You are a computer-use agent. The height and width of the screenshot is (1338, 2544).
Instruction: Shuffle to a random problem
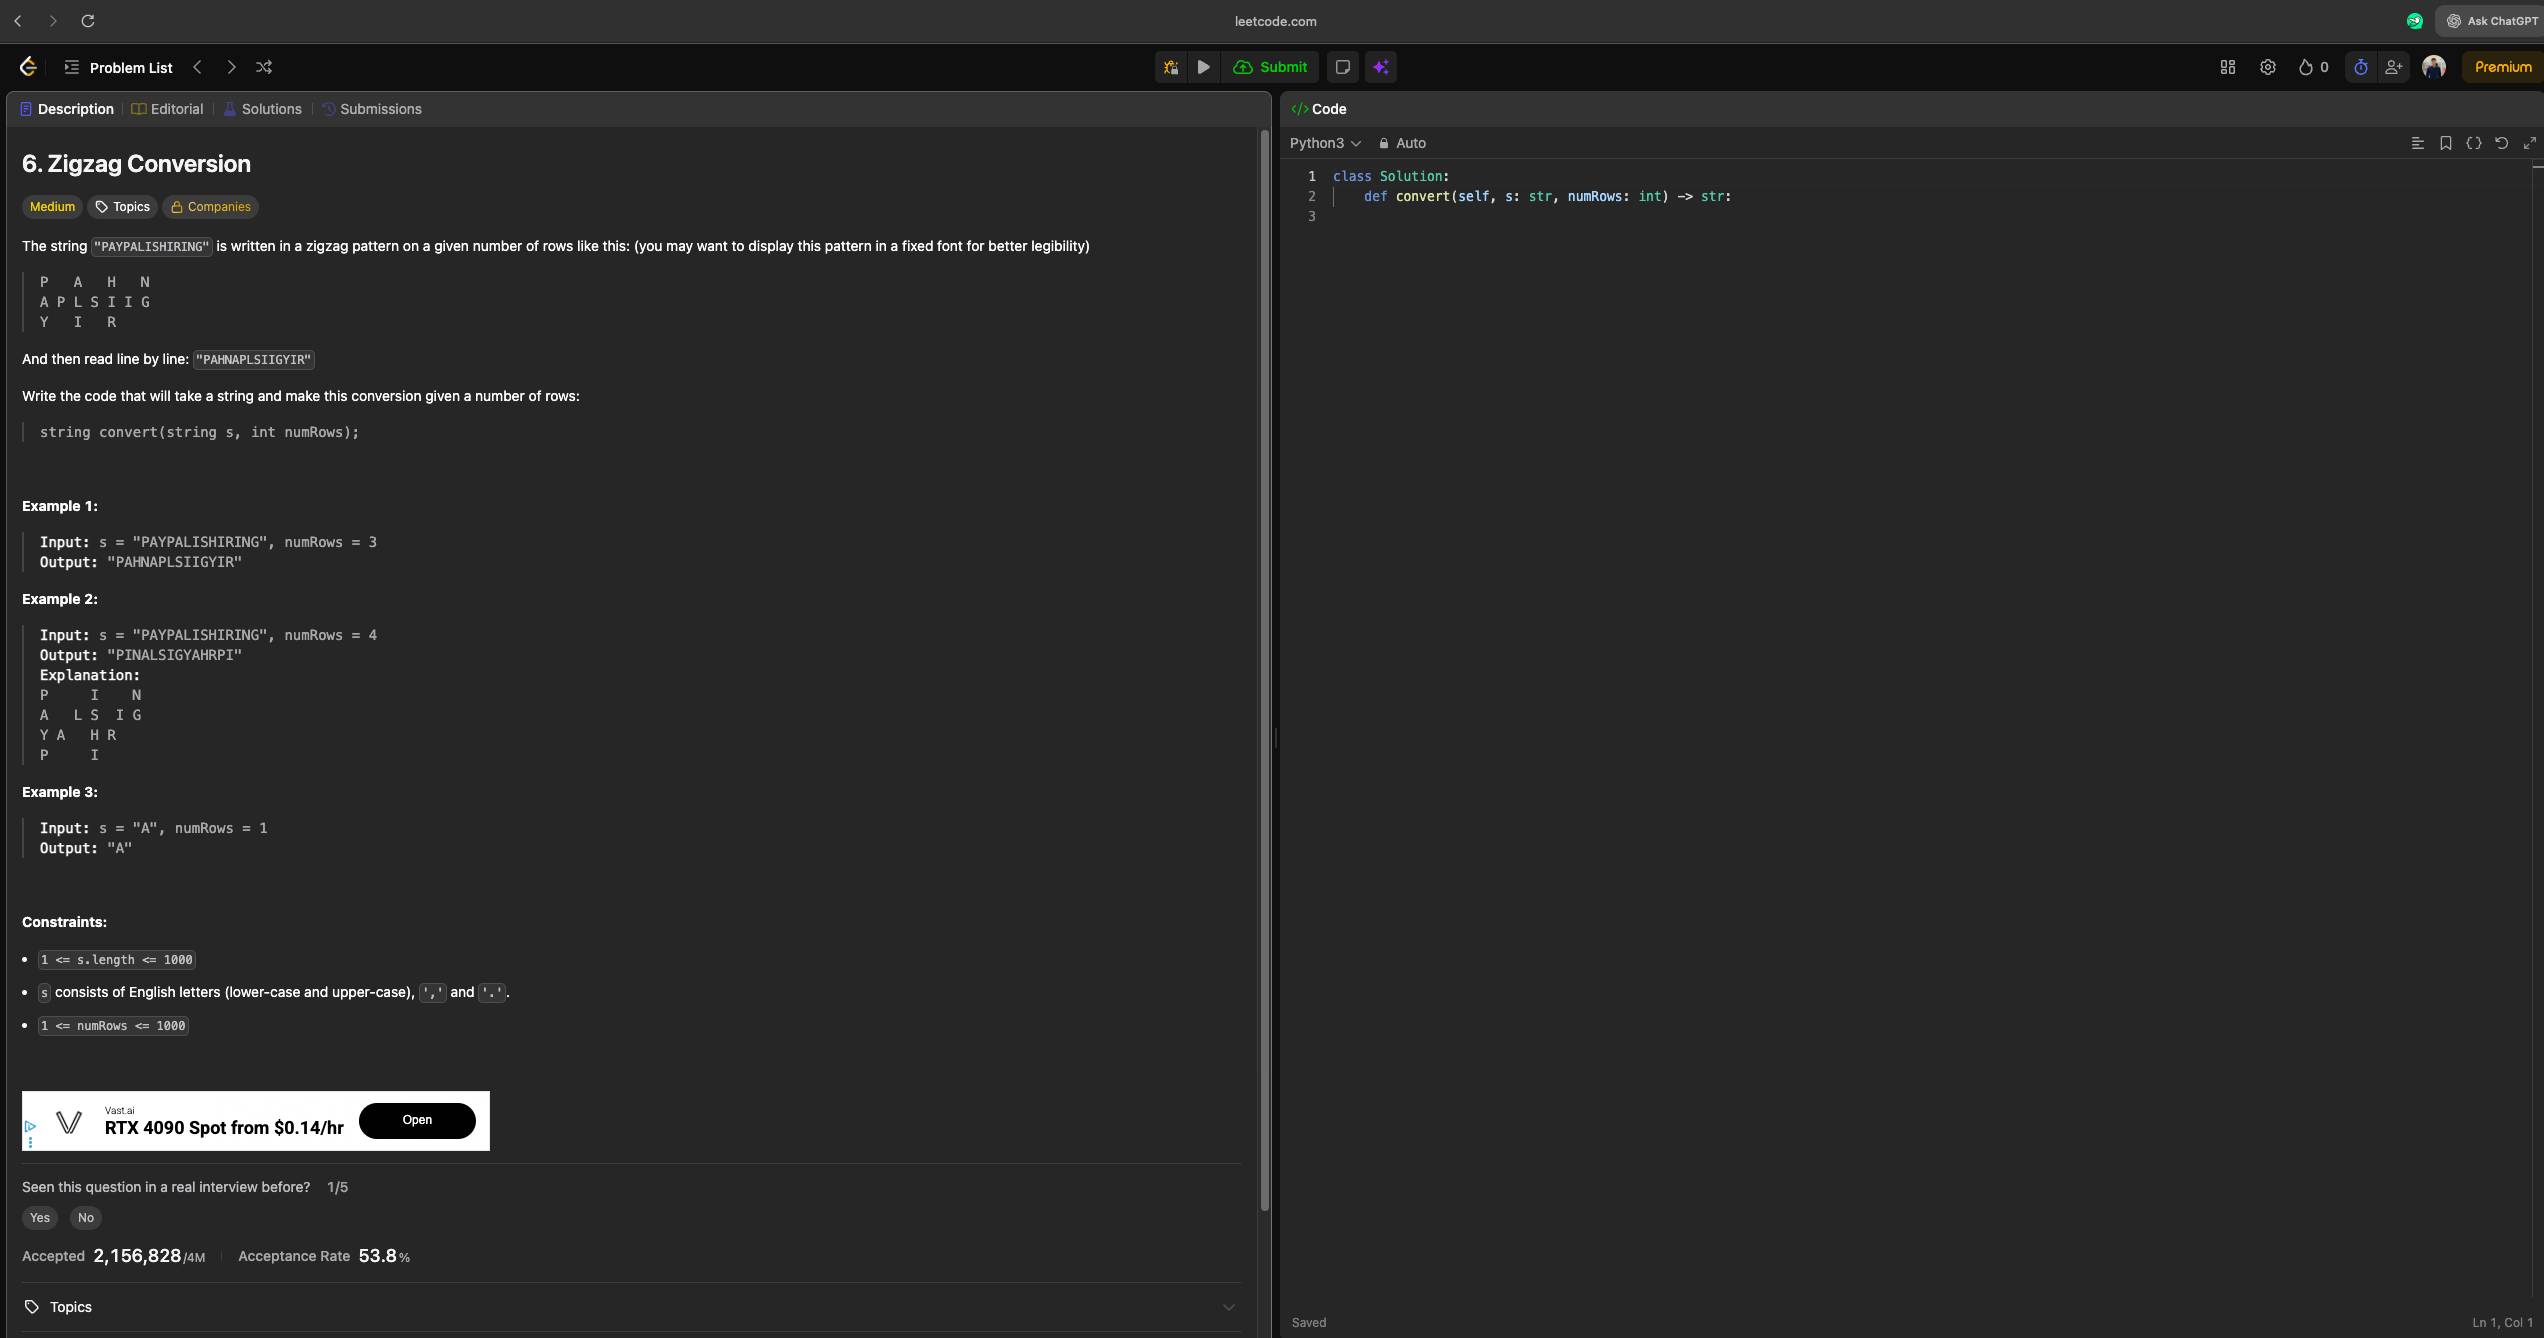click(264, 67)
